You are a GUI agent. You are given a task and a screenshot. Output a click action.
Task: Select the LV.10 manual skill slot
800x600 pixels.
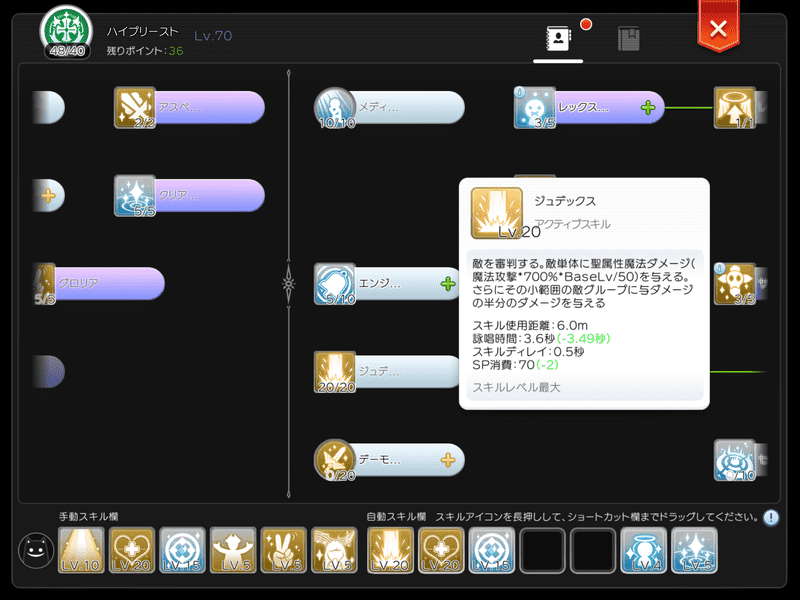[81, 551]
